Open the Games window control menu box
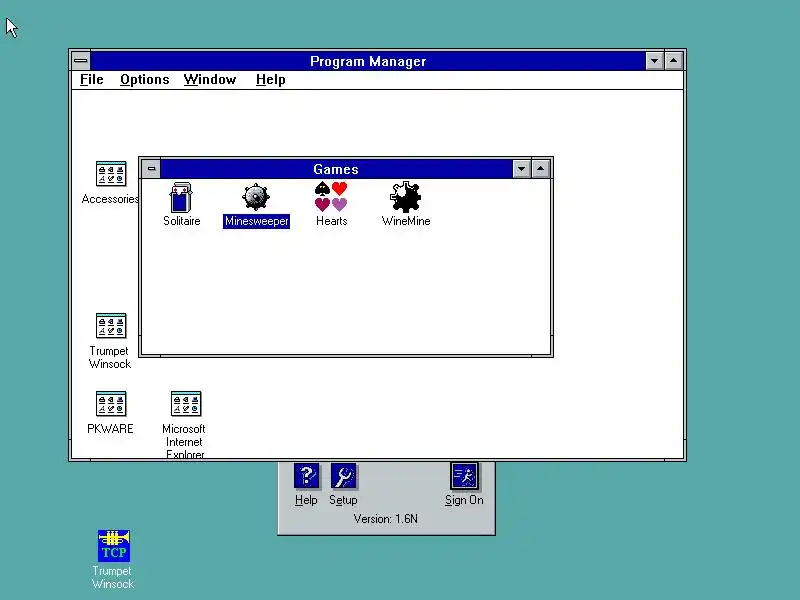The width and height of the screenshot is (800, 600). 151,168
